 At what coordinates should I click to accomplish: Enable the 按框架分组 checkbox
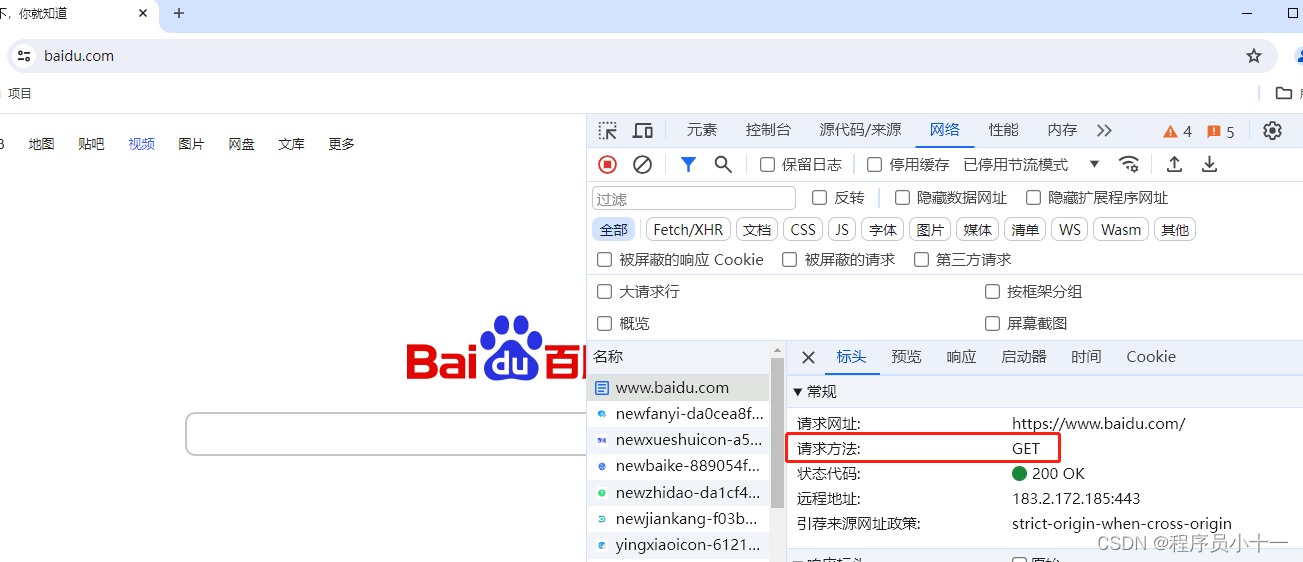click(992, 291)
